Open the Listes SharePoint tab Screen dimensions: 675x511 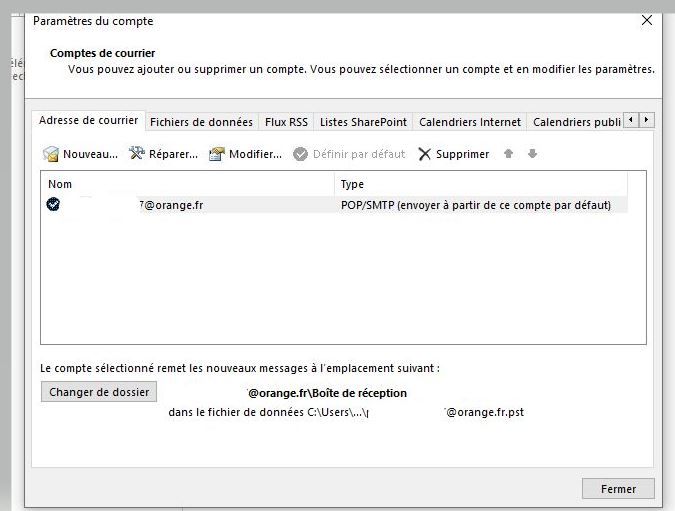(x=363, y=122)
